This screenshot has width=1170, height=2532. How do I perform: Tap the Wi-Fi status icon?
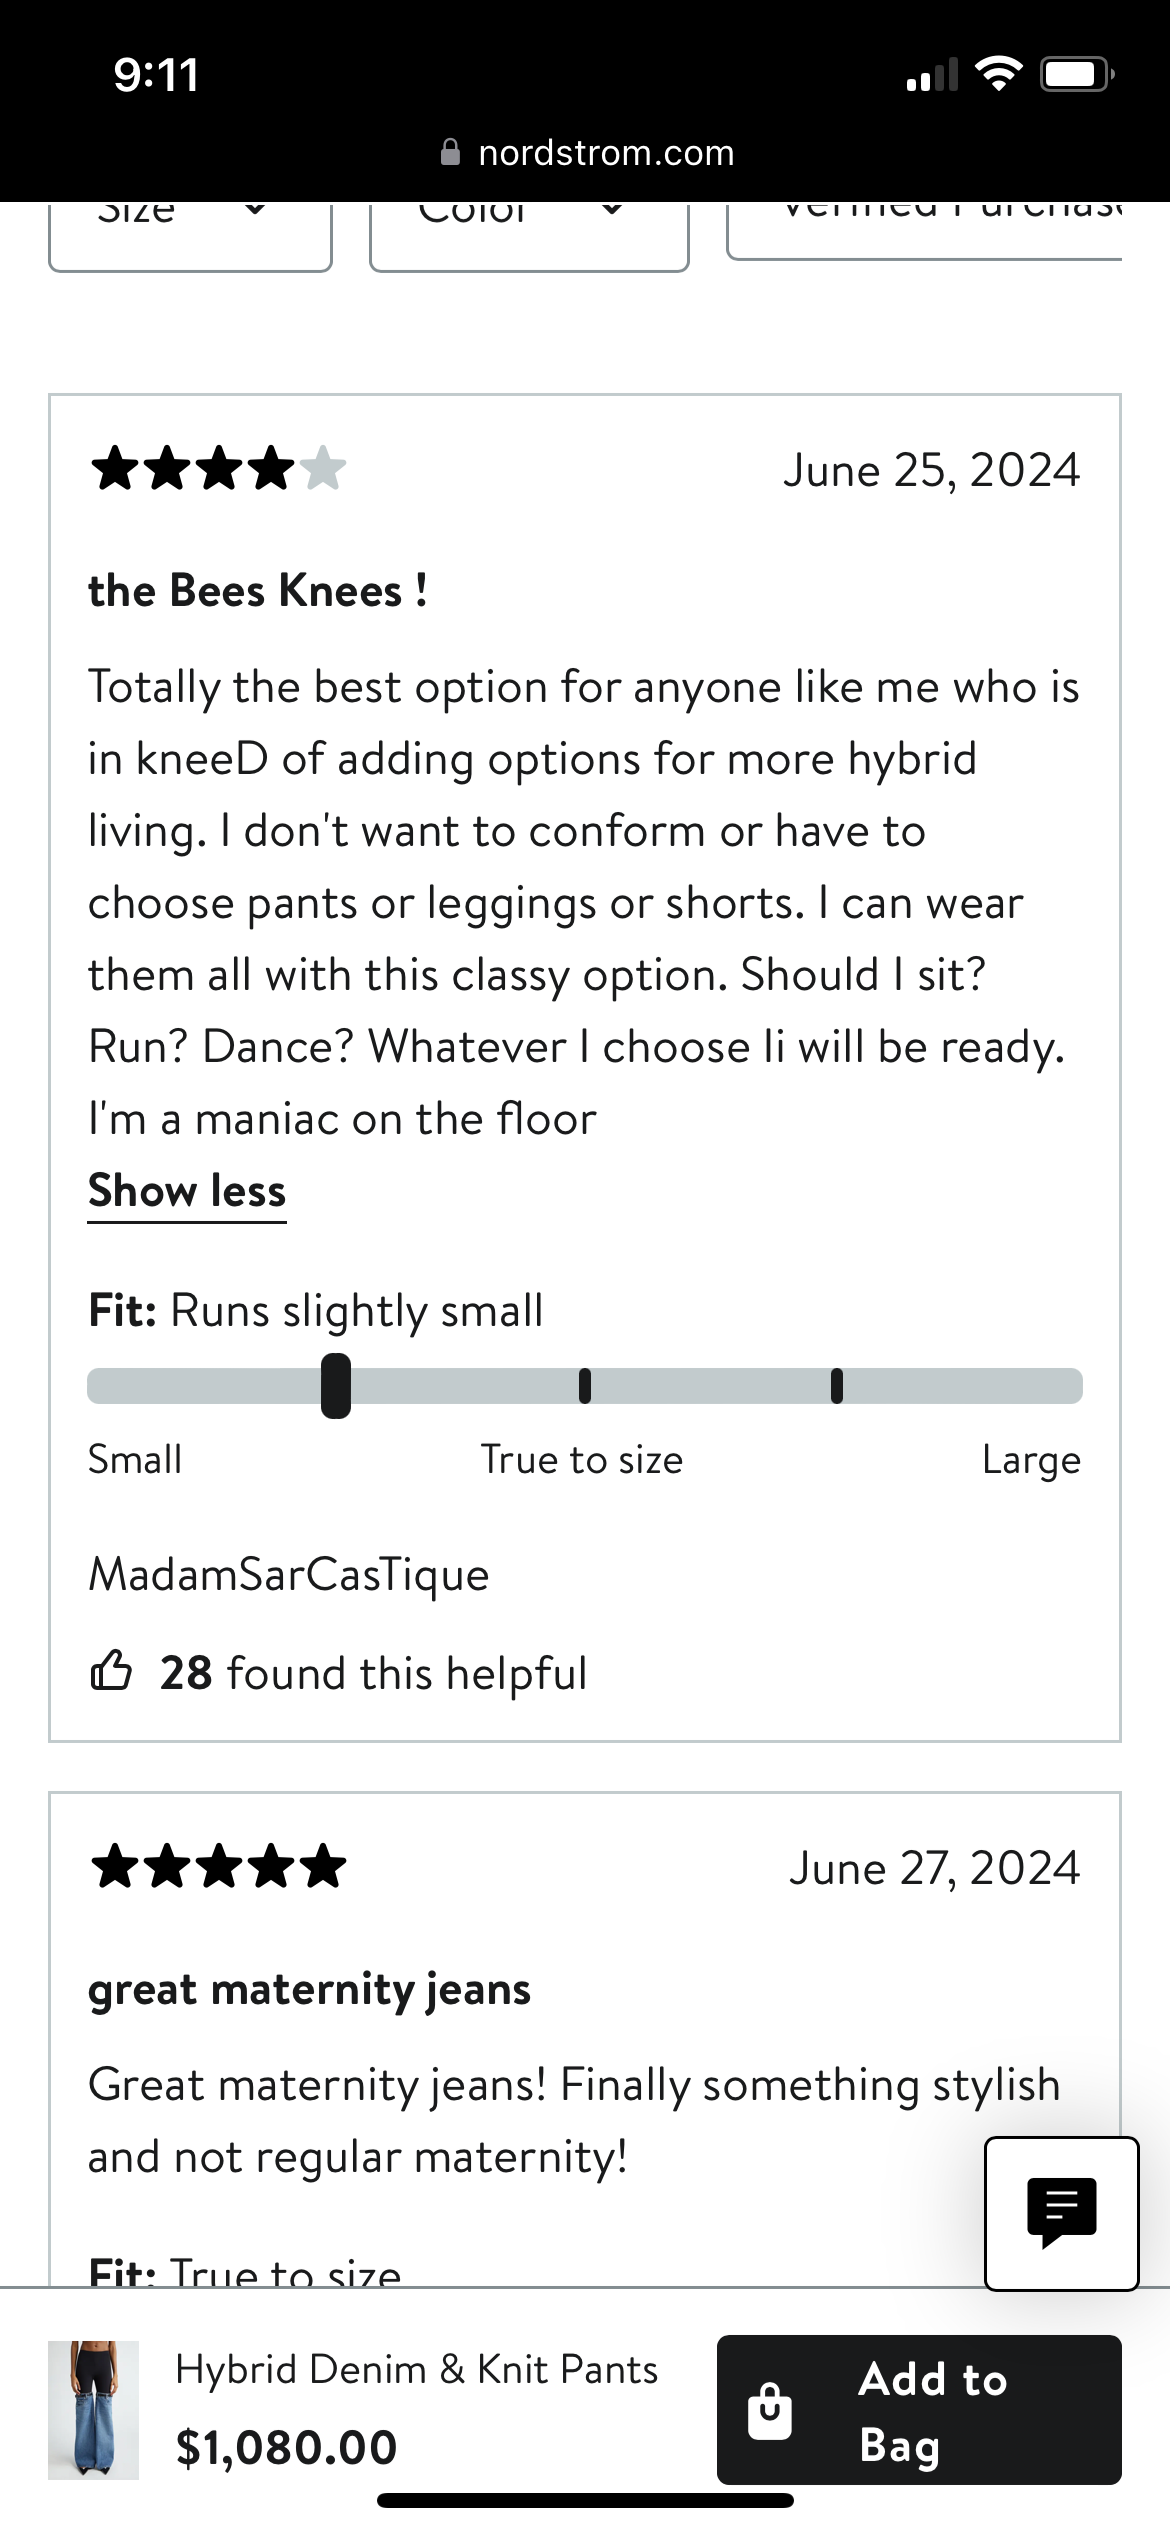tap(997, 74)
